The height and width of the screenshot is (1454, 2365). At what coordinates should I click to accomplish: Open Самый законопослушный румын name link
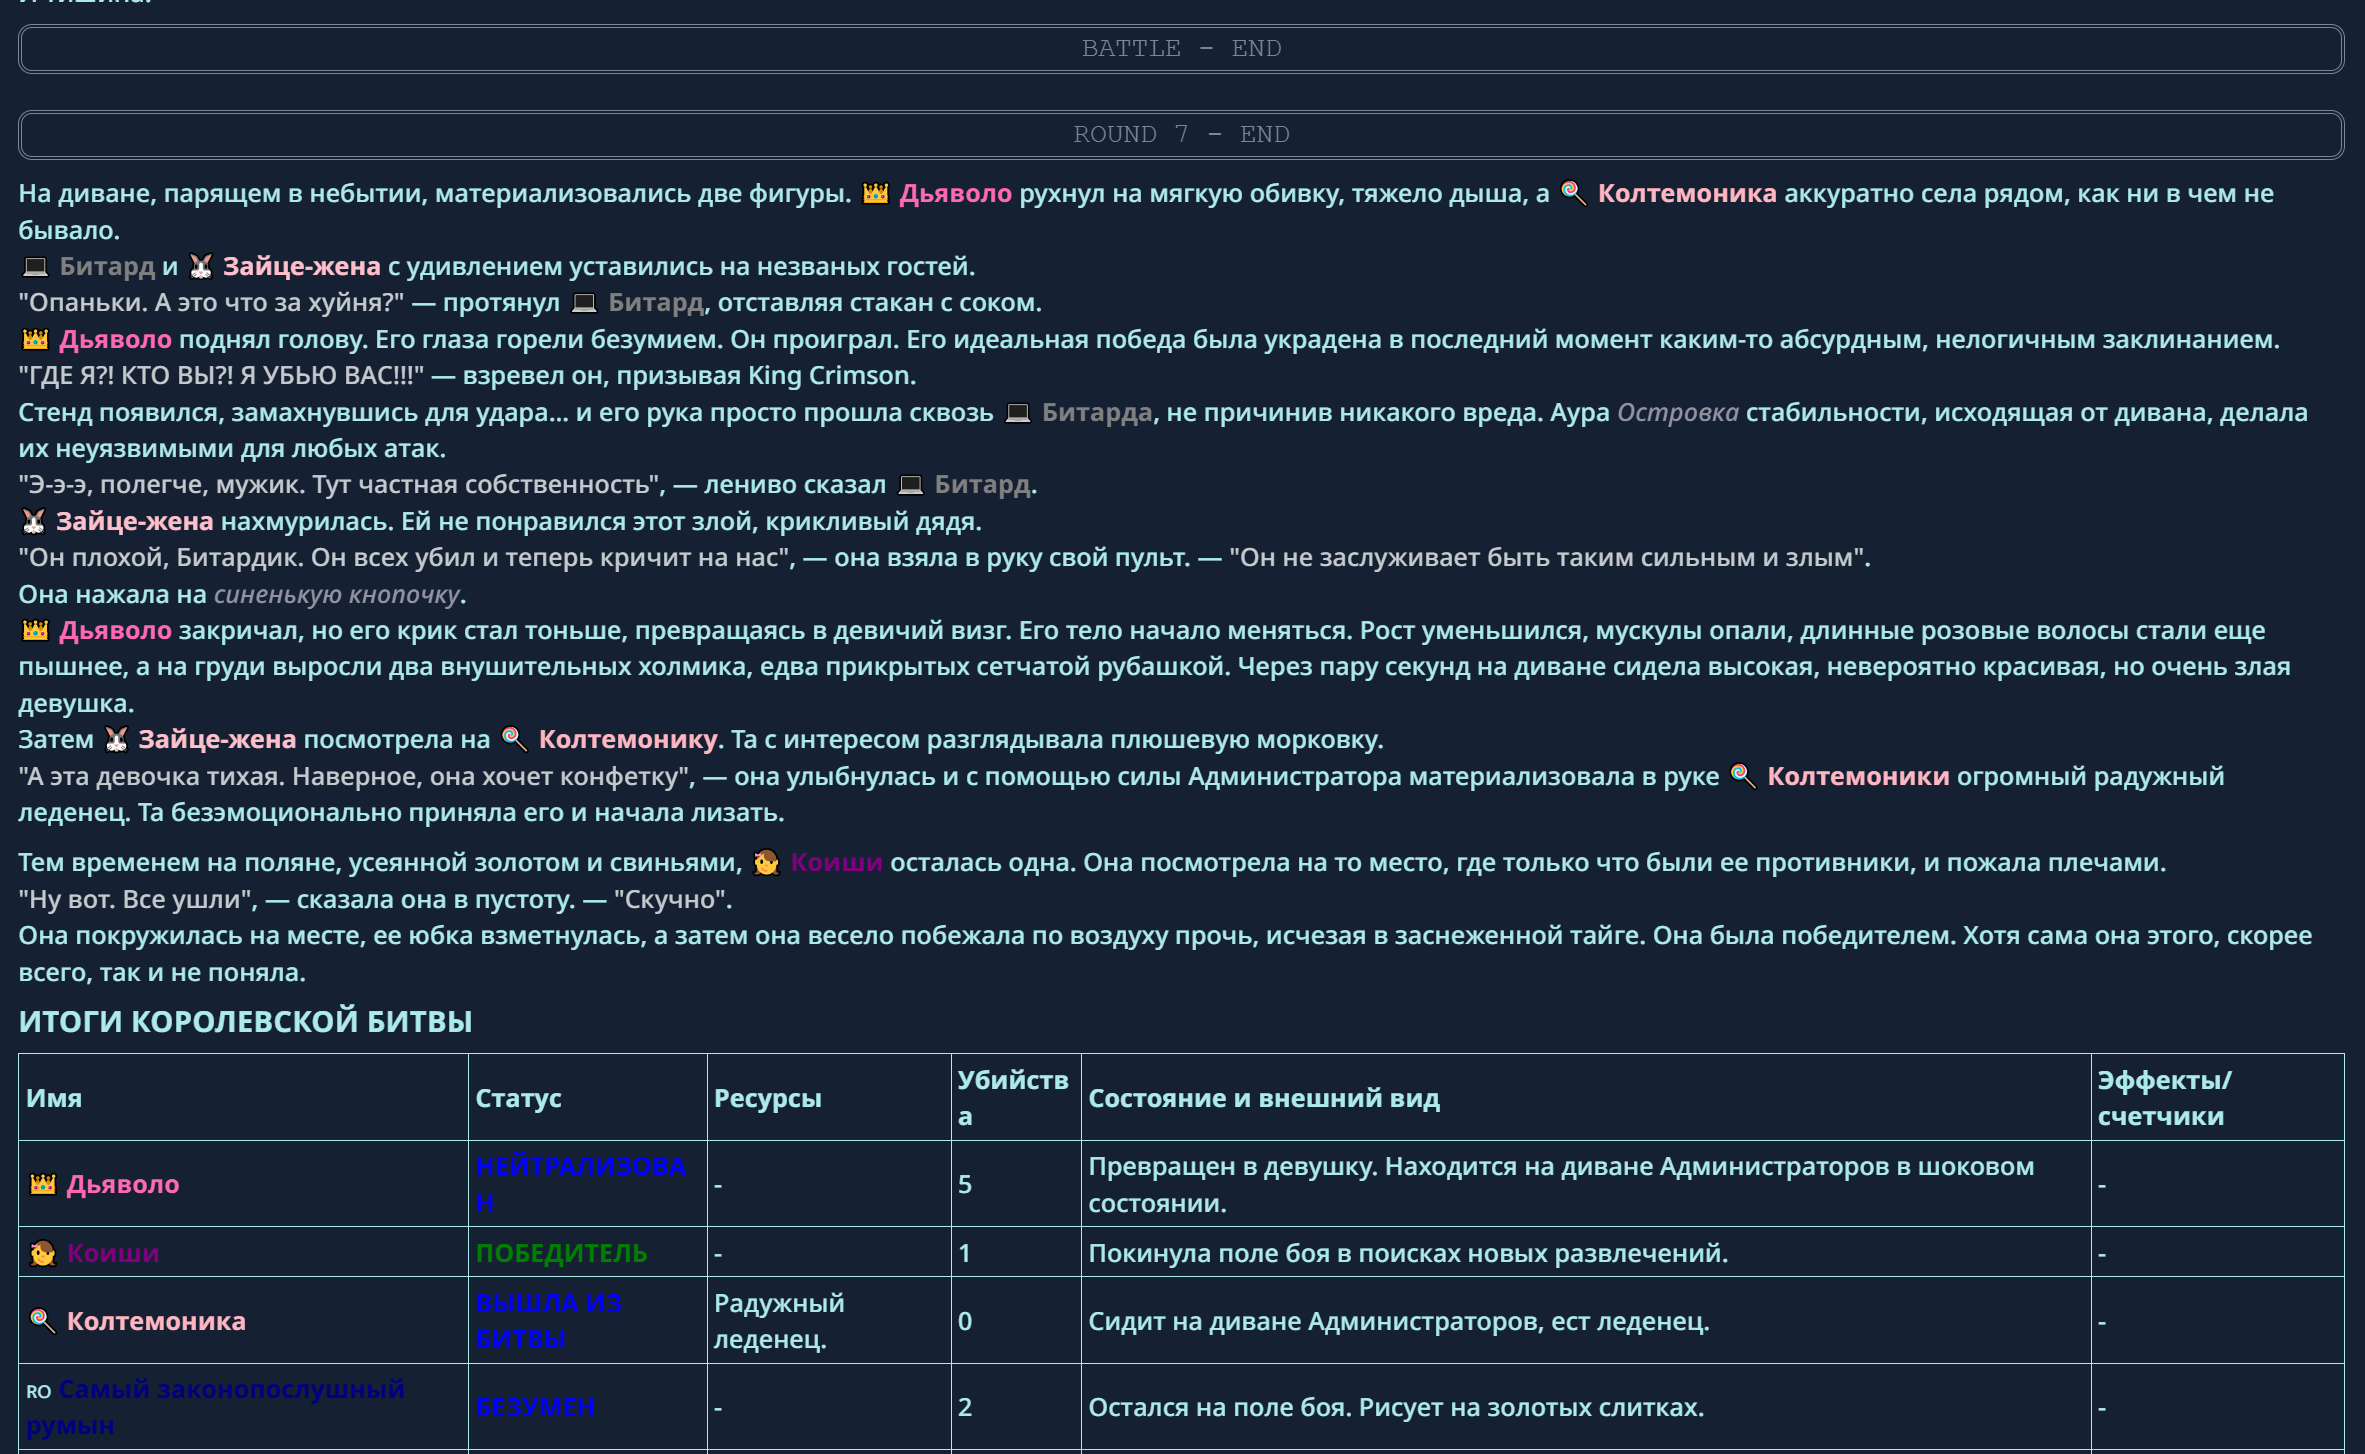pos(231,1390)
